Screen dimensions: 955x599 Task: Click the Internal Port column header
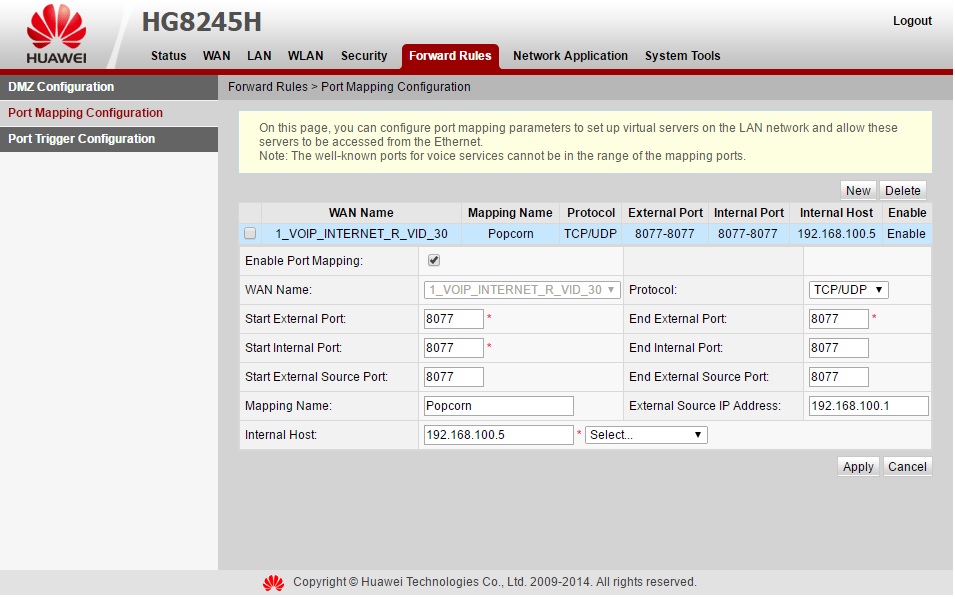[749, 213]
